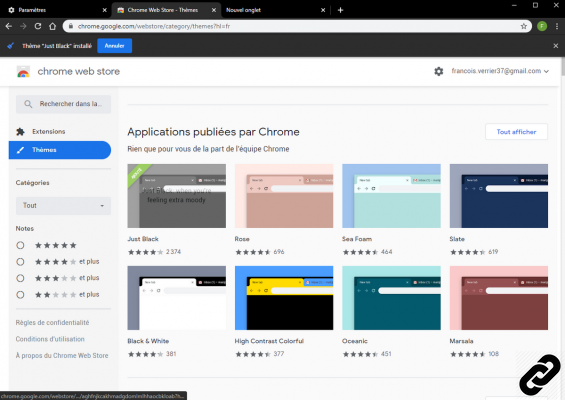Switch to Chrome Web Store - Thèmes tab
Screen dimensions: 565x400
click(166, 10)
